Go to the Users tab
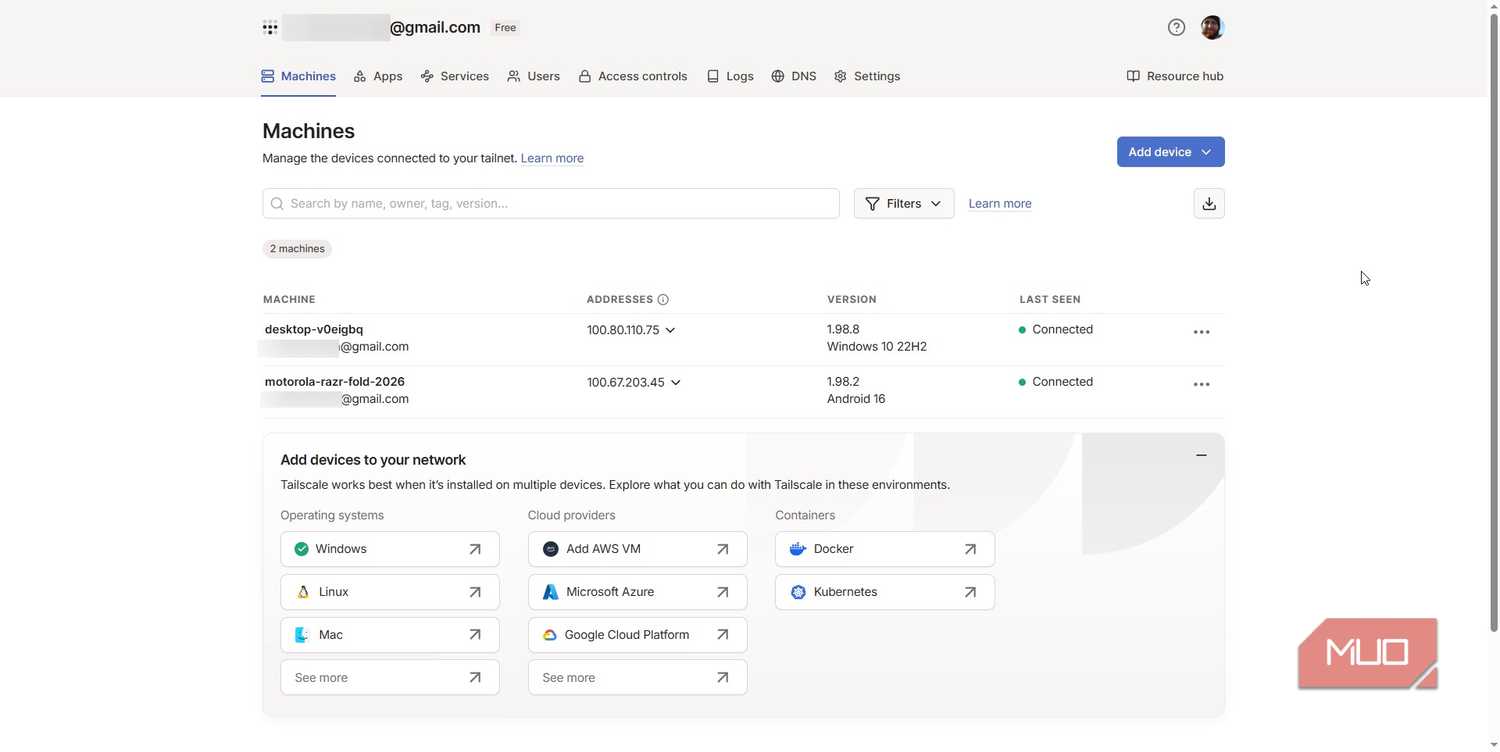This screenshot has width=1500, height=752. click(x=534, y=76)
